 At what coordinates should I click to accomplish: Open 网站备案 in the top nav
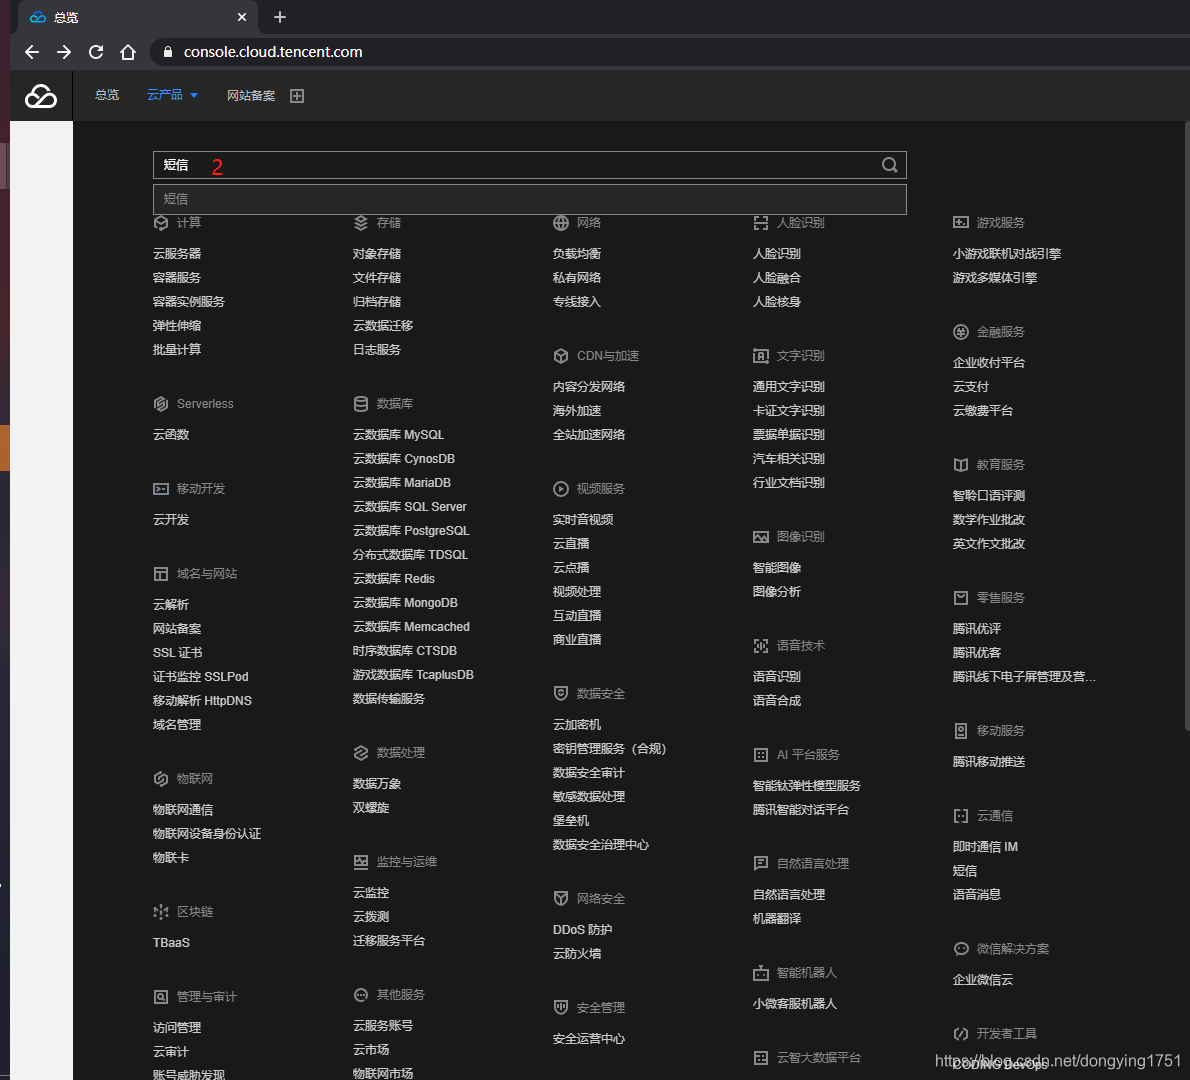click(x=251, y=96)
